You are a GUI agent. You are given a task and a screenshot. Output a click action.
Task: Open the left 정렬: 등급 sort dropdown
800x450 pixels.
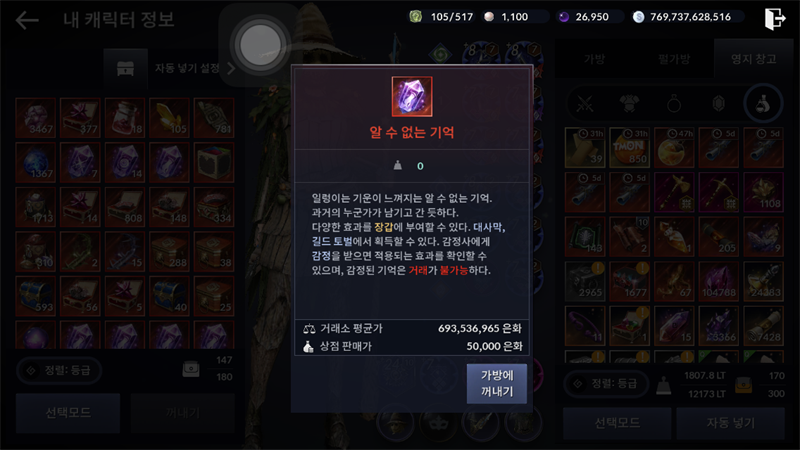[59, 370]
